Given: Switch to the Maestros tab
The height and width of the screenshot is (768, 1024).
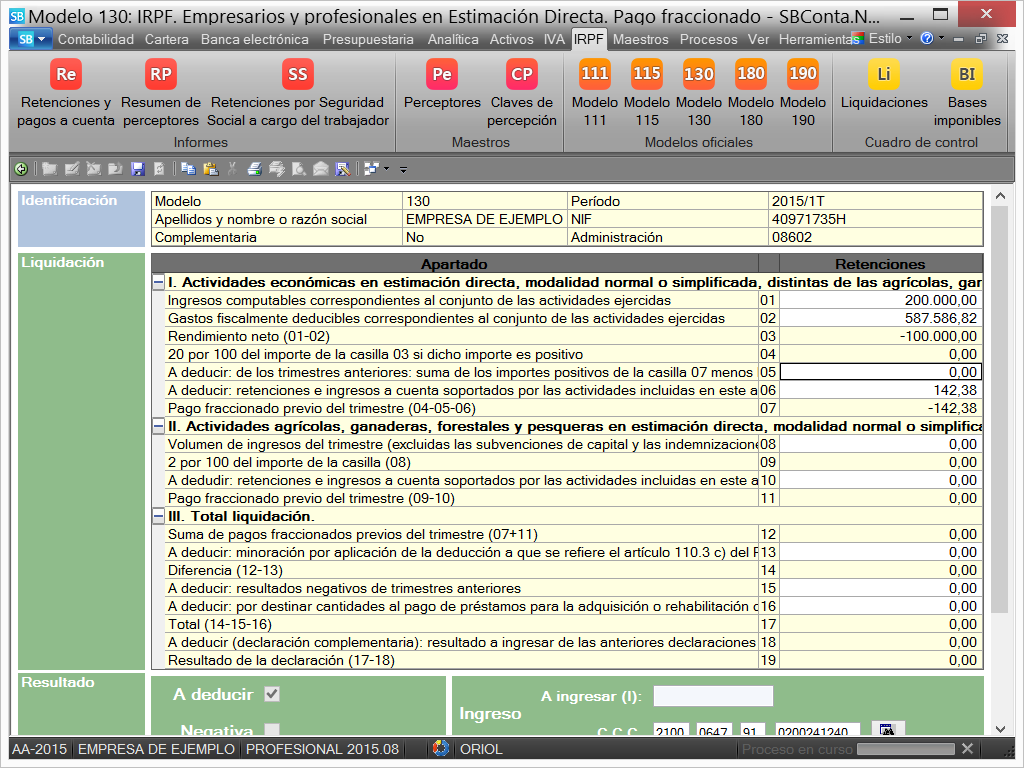Looking at the screenshot, I should tap(640, 39).
